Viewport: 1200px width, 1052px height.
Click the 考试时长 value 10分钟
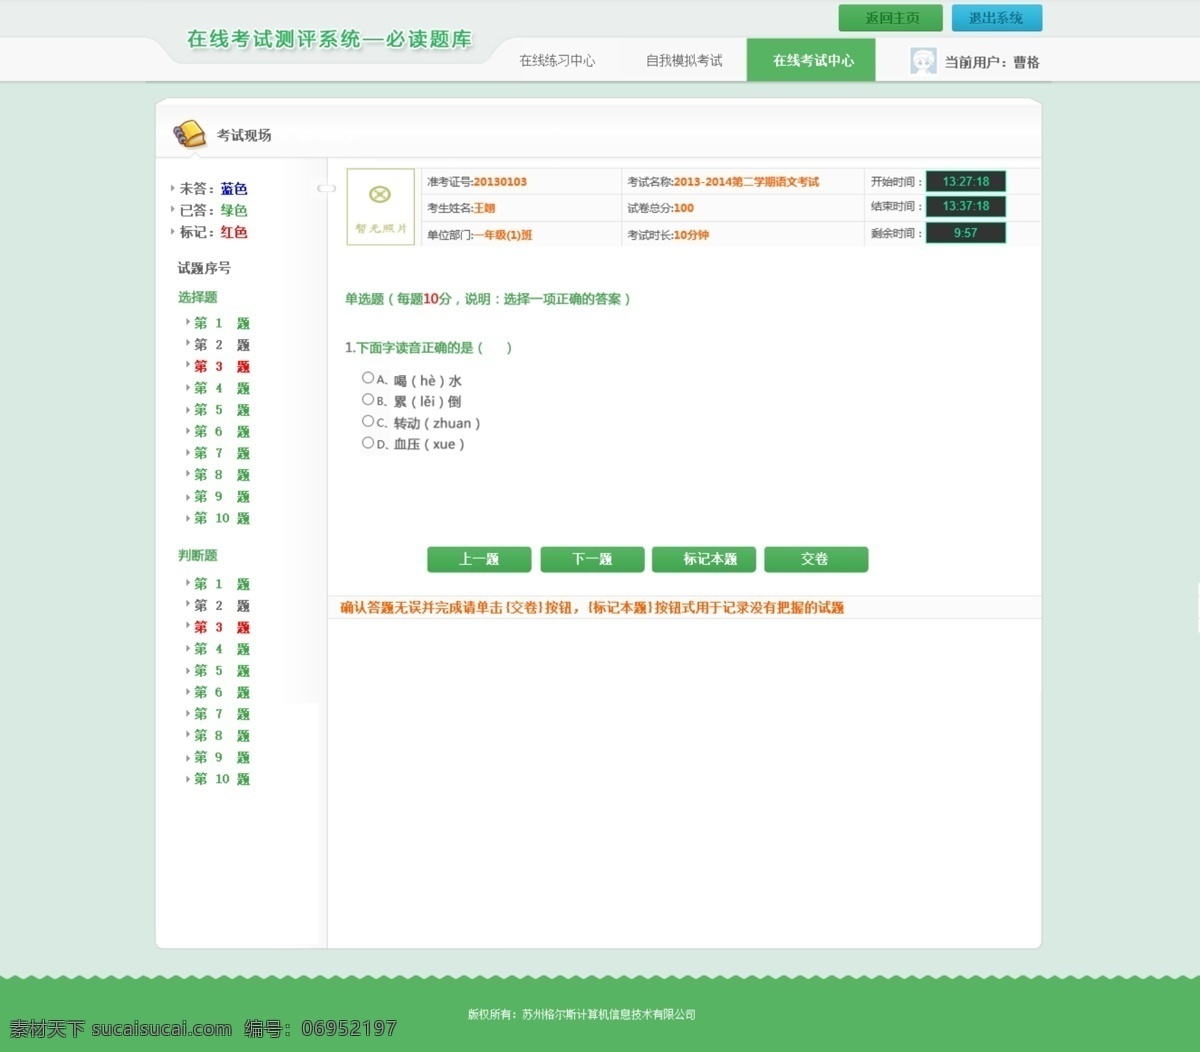tap(691, 235)
